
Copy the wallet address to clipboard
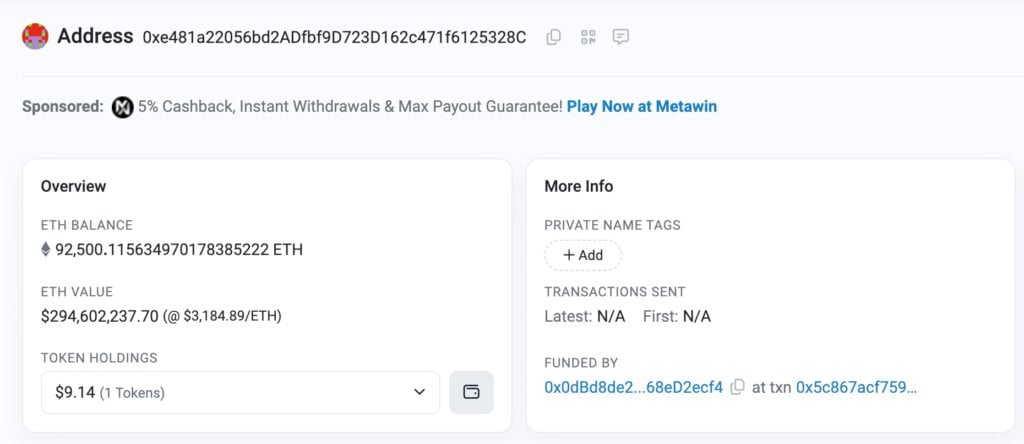pyautogui.click(x=553, y=37)
